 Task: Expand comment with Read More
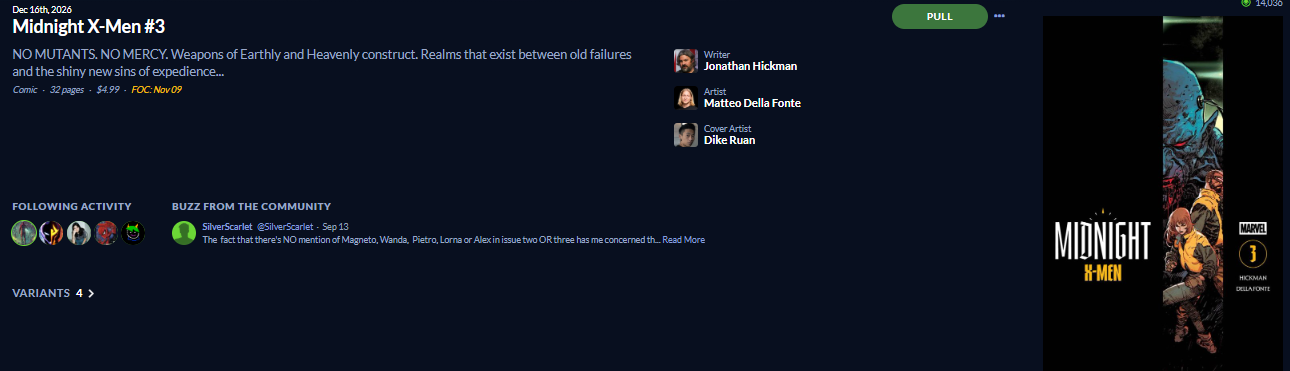tap(683, 240)
